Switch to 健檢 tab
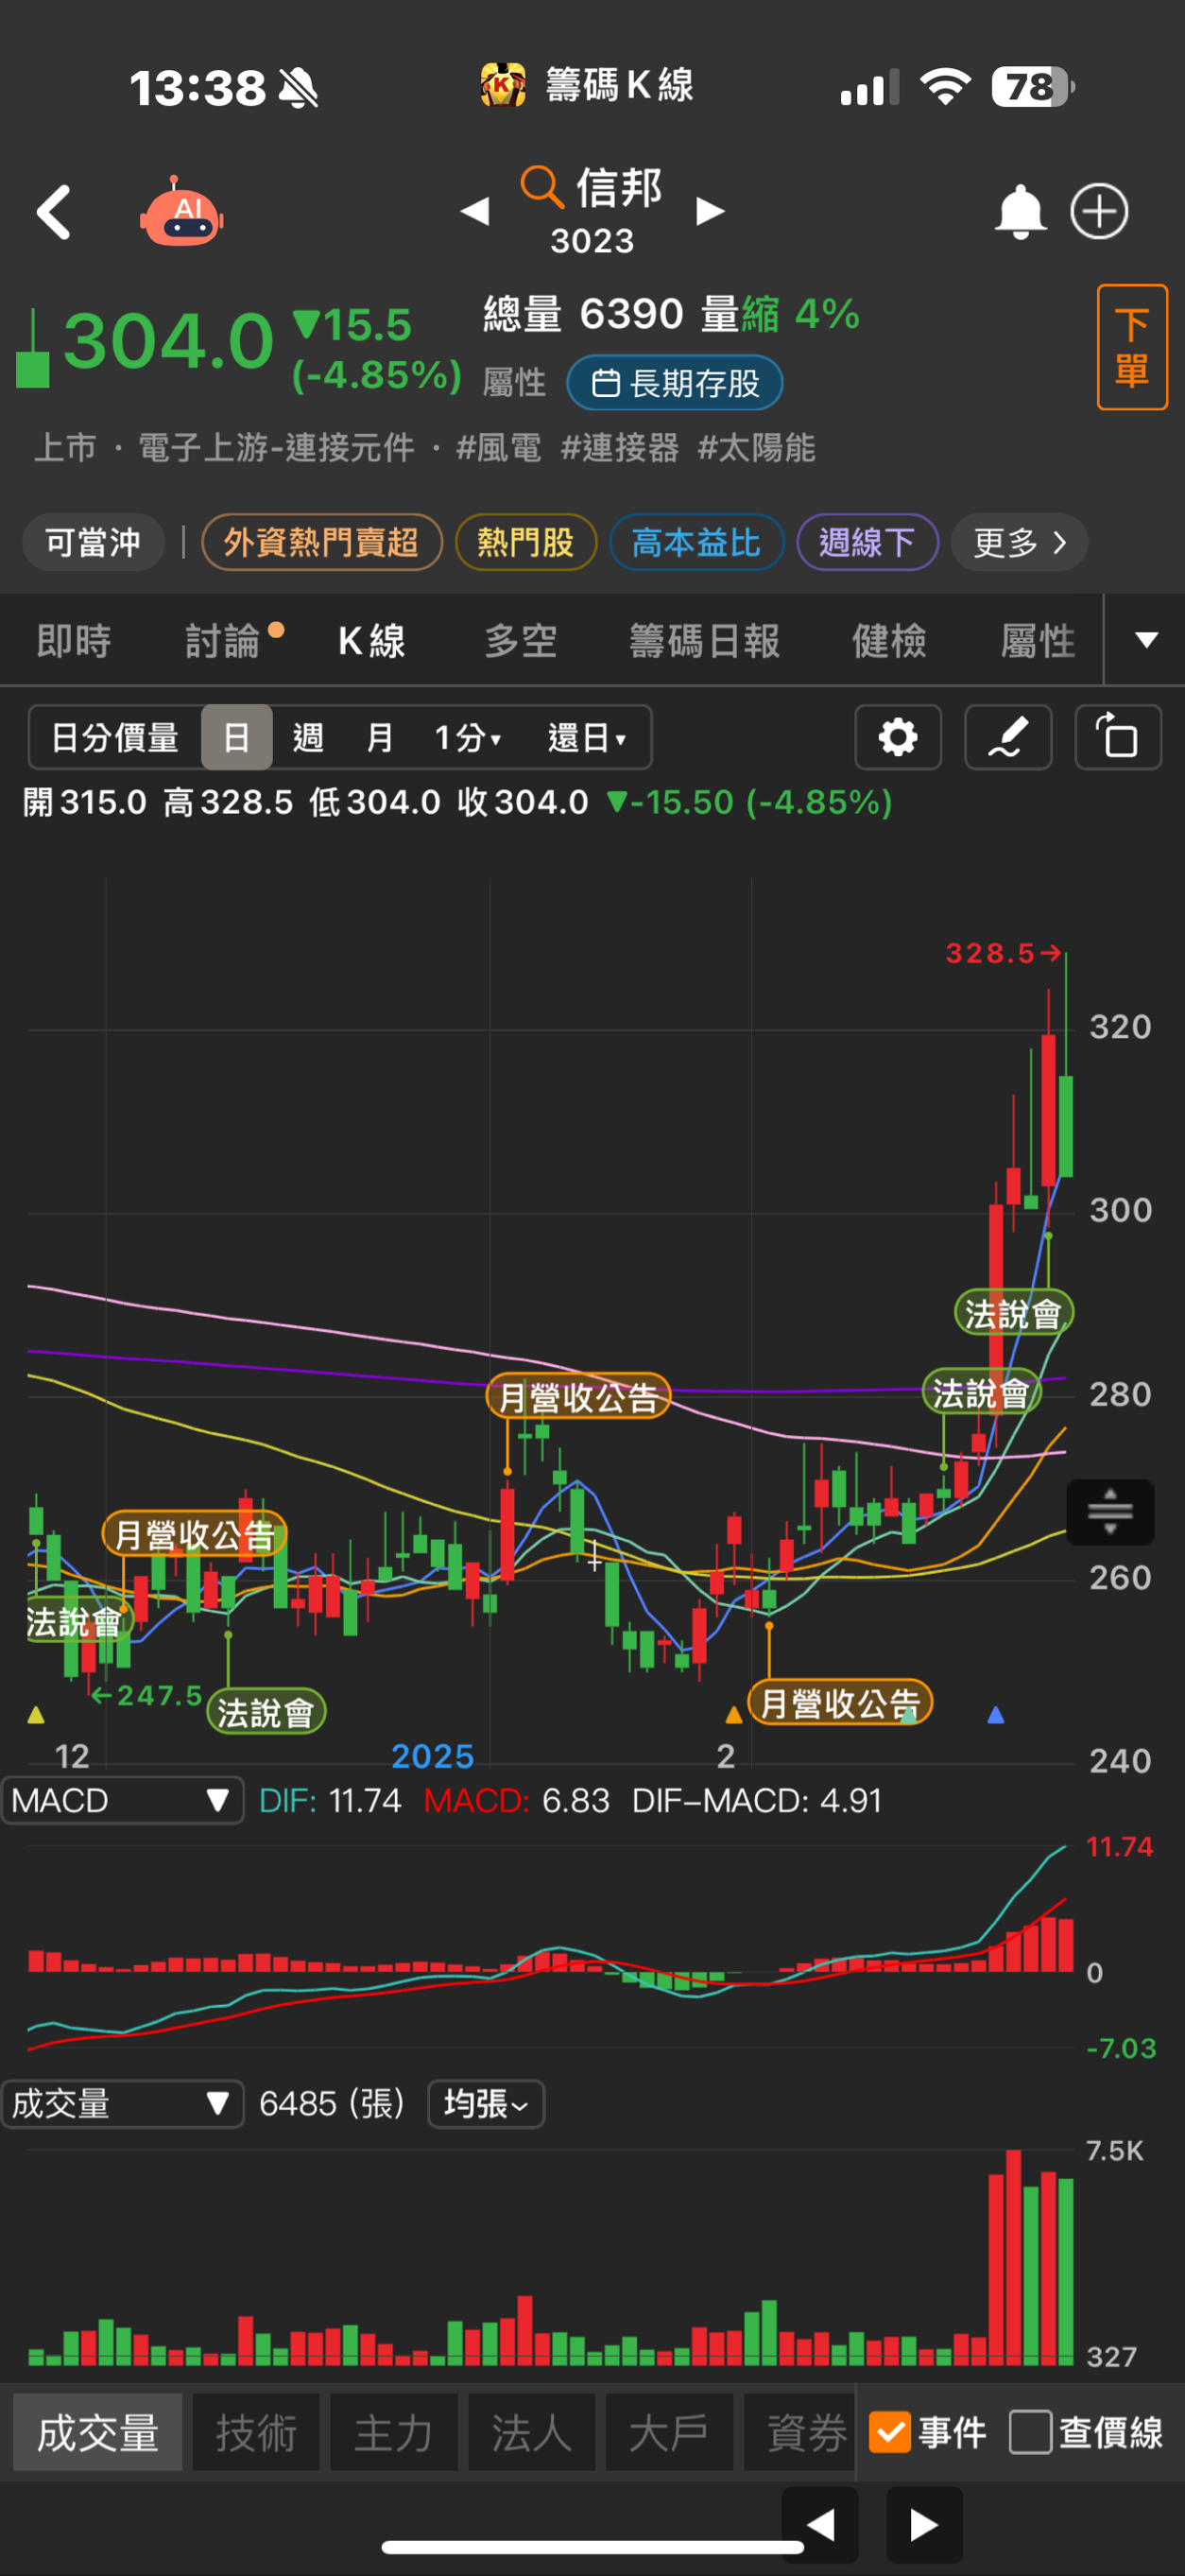Screen dimensions: 1185x2576 click(889, 640)
